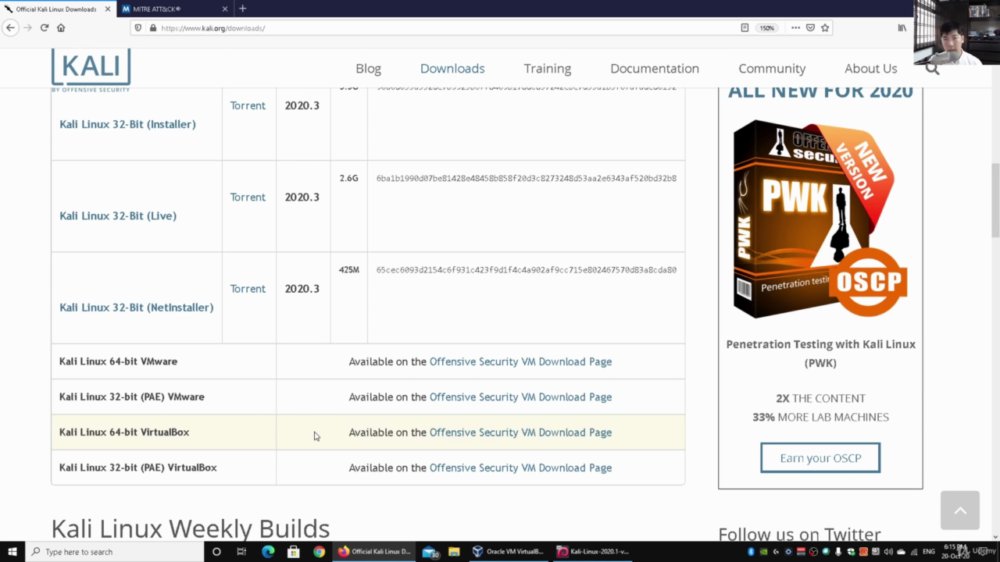Image resolution: width=1000 pixels, height=562 pixels.
Task: Open Task View in taskbar
Action: coord(242,552)
